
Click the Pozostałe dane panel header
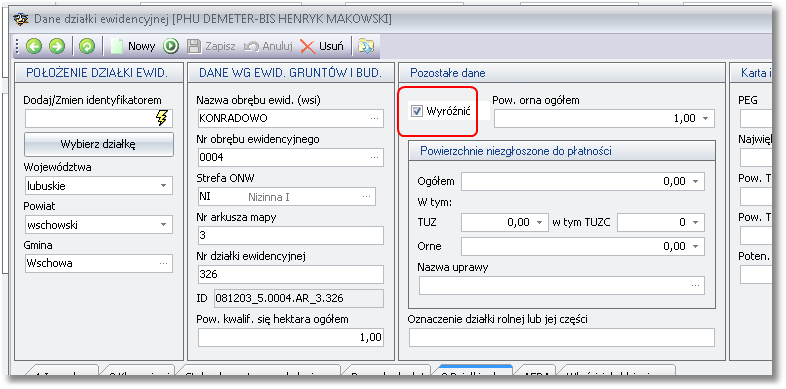coord(562,73)
